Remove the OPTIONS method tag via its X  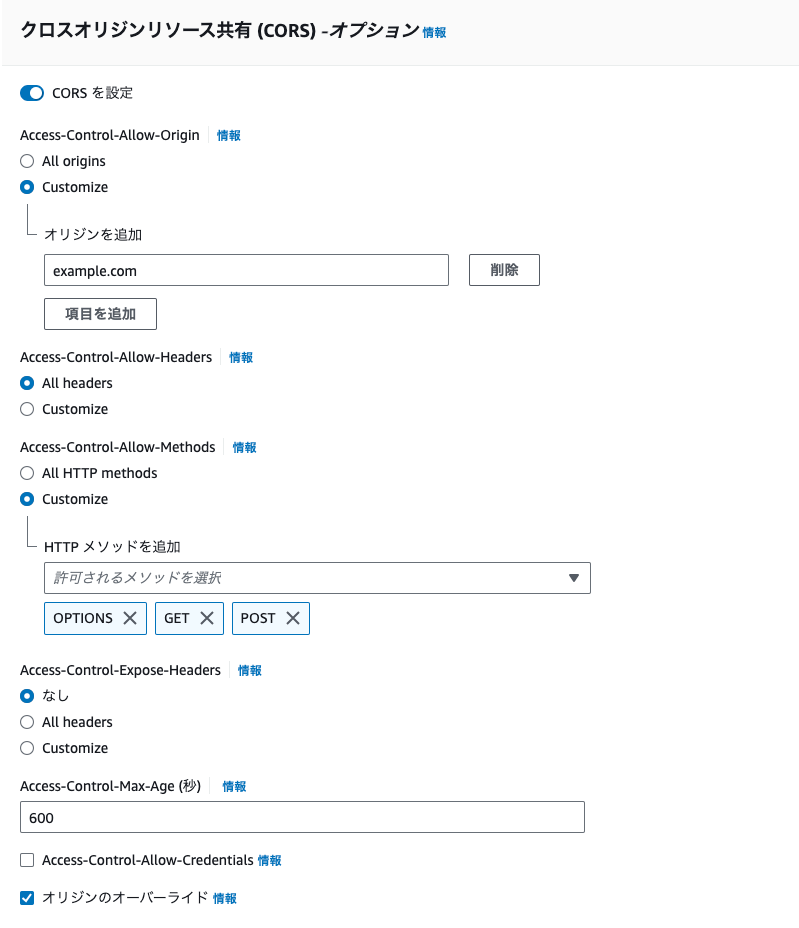130,618
